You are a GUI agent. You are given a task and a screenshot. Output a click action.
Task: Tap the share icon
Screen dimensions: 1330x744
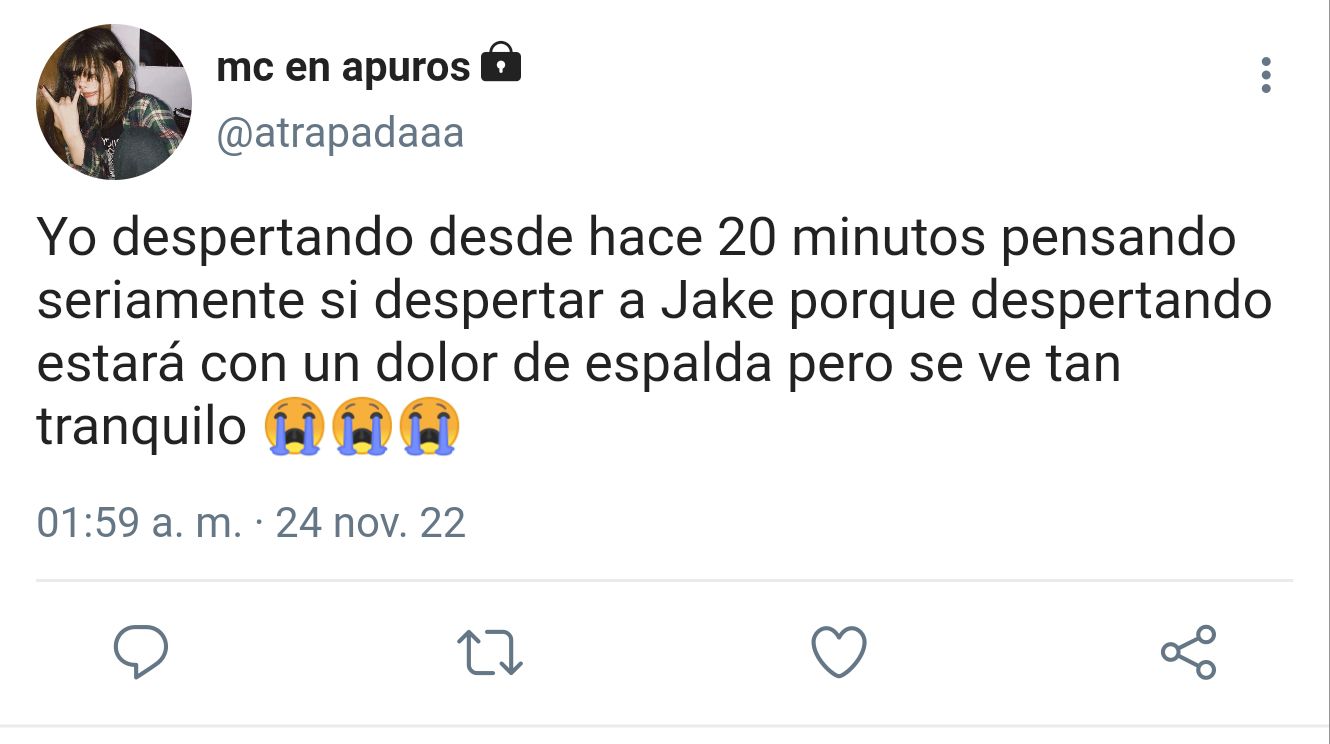coord(1189,652)
